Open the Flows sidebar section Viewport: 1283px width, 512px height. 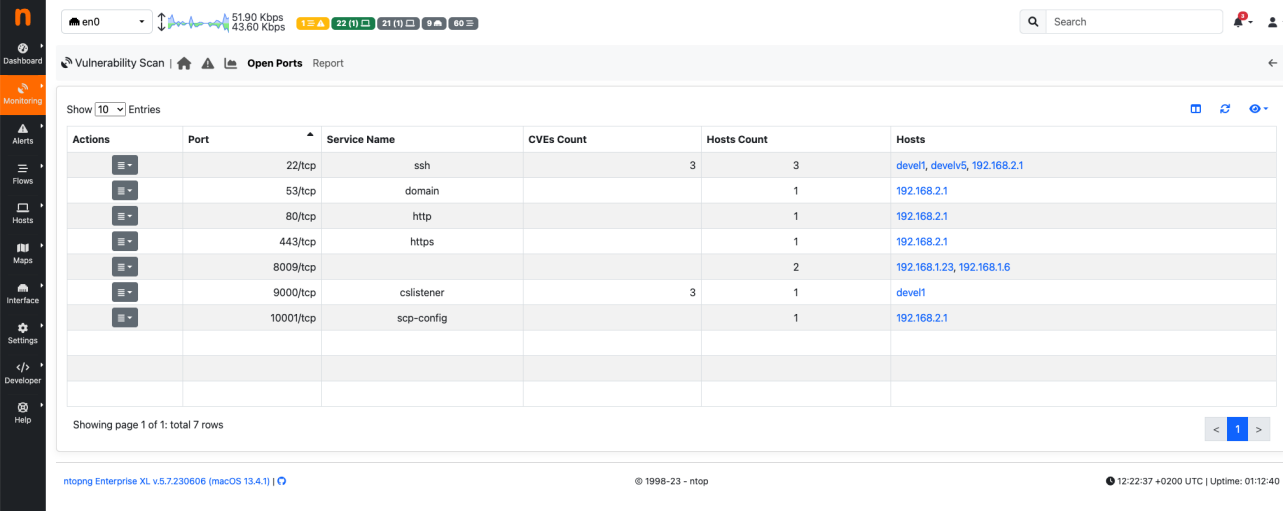tap(22, 174)
